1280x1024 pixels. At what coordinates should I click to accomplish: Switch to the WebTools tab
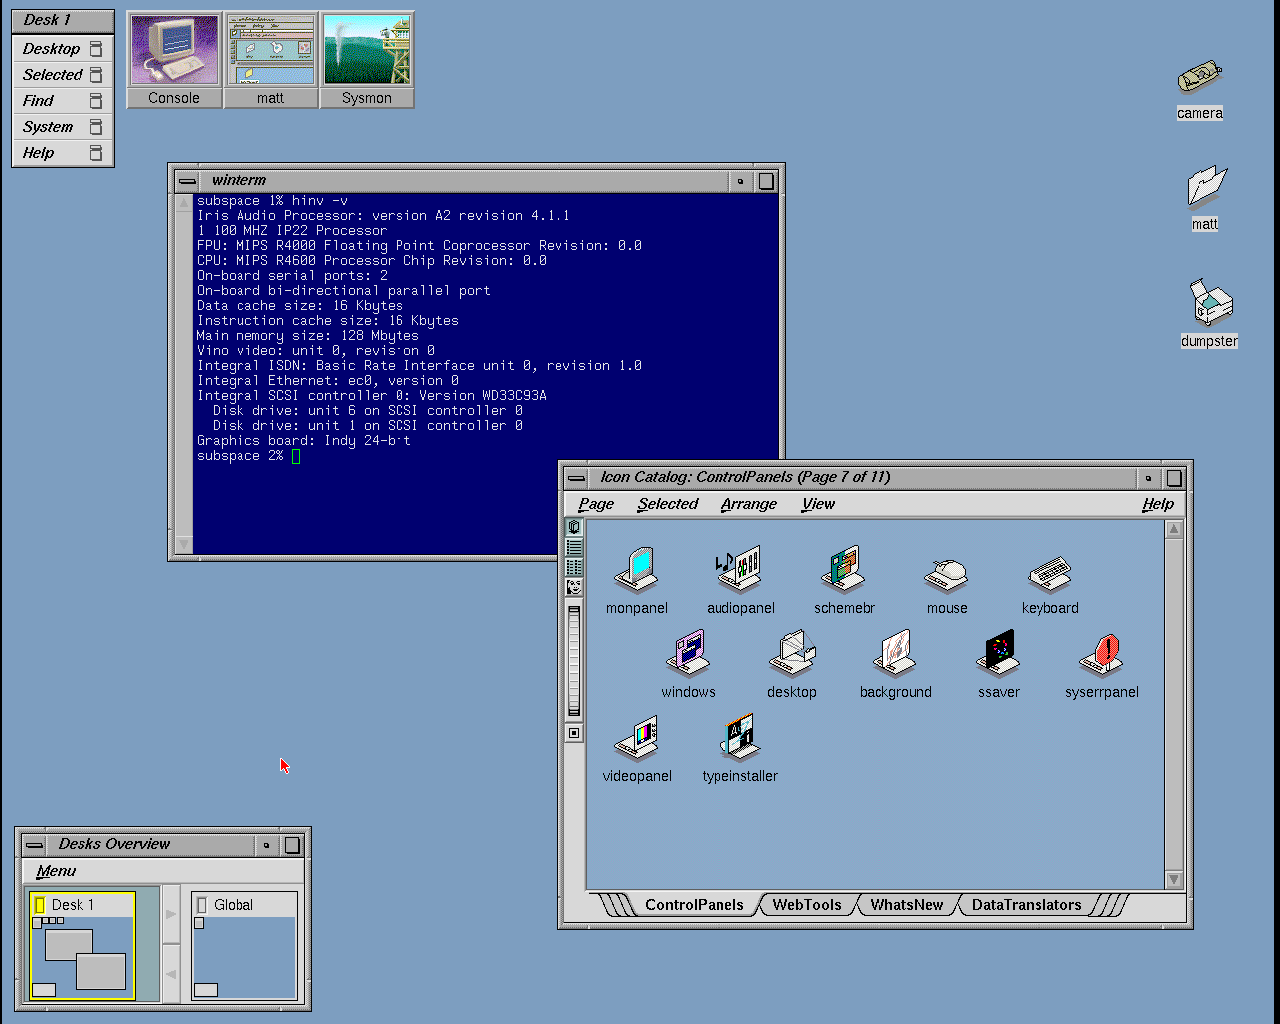point(806,905)
